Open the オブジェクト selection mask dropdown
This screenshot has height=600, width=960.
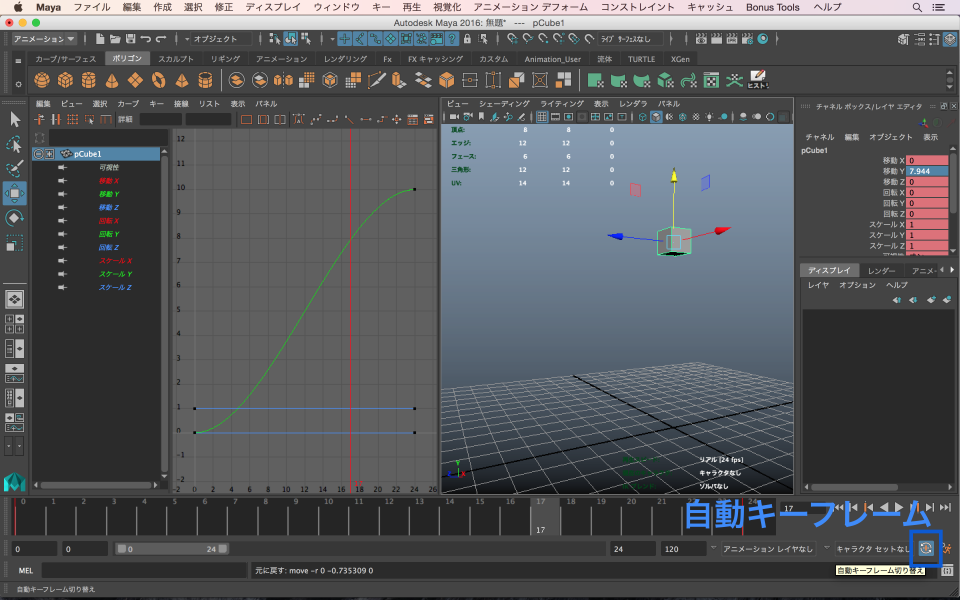[221, 39]
